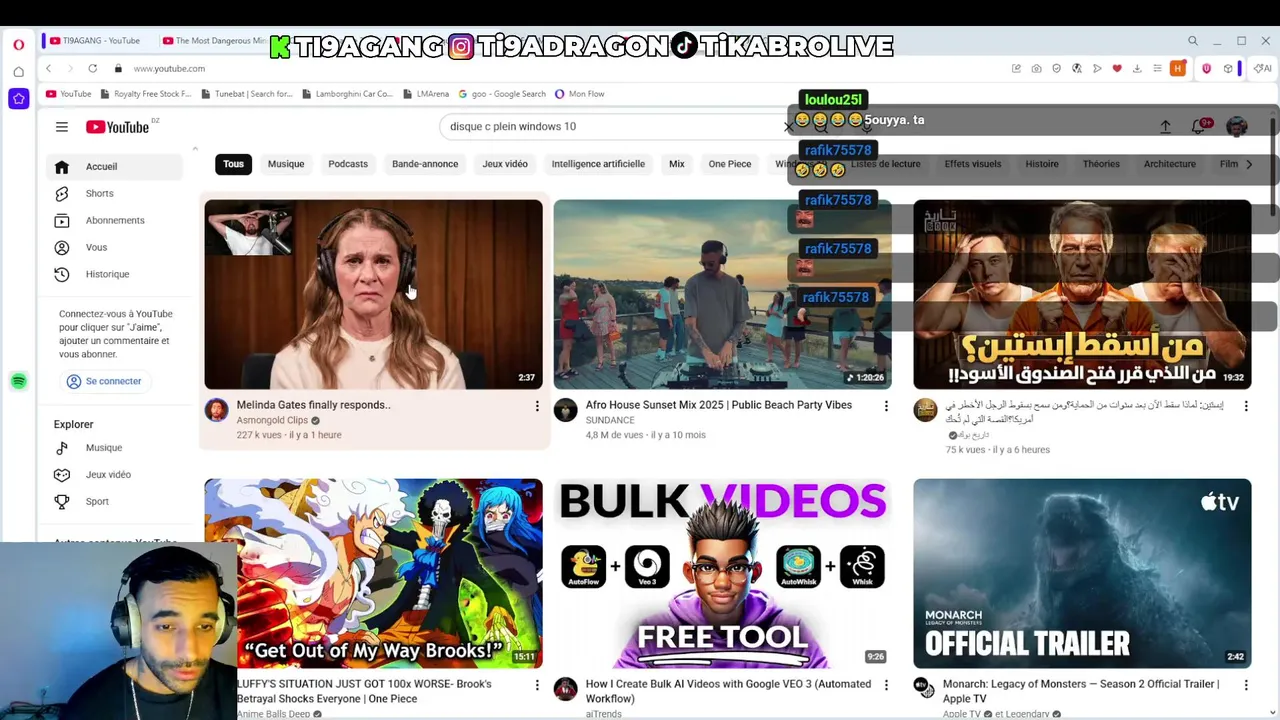Select the Mix filter chip
The height and width of the screenshot is (720, 1280).
coord(677,164)
